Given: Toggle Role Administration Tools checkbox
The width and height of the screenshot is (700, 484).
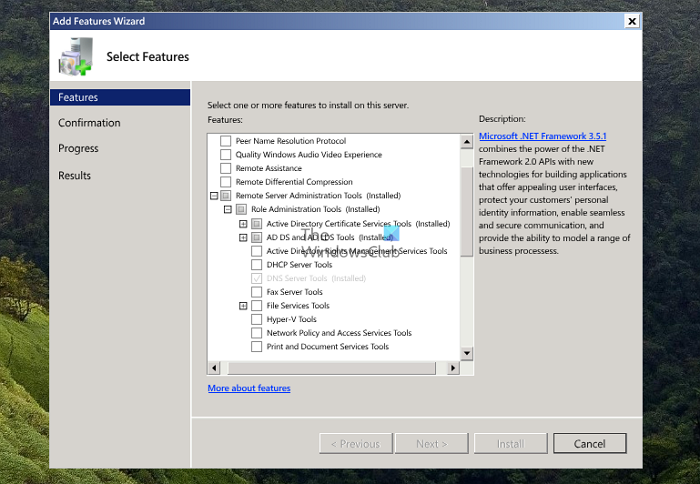Looking at the screenshot, I should 241,209.
